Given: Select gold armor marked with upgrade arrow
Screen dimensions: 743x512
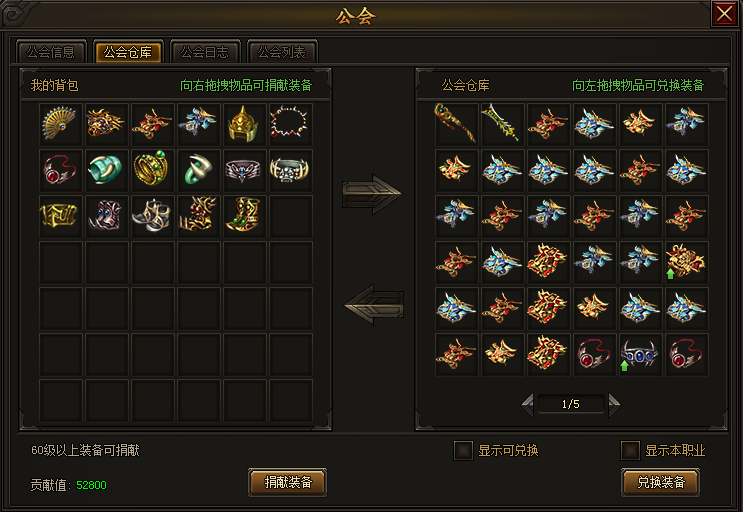Looking at the screenshot, I should [686, 262].
